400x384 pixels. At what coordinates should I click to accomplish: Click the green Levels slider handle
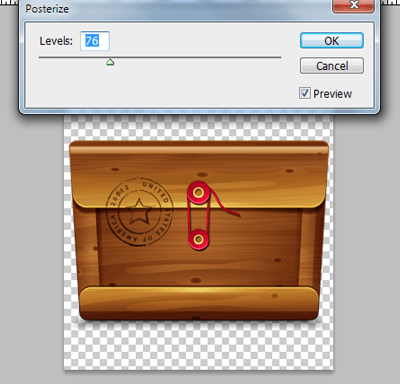(x=110, y=62)
